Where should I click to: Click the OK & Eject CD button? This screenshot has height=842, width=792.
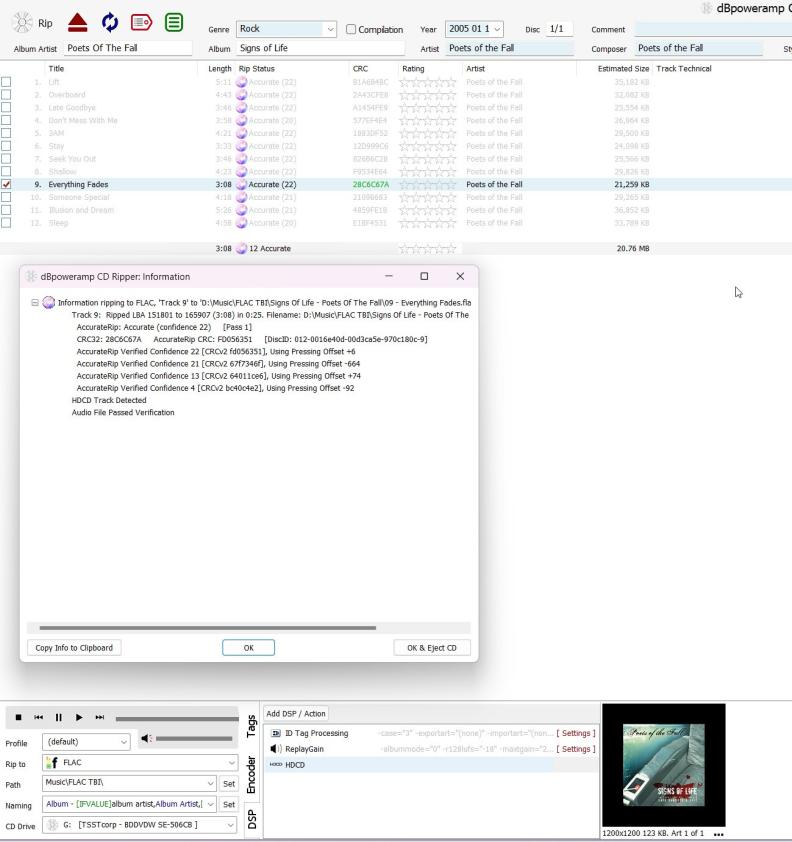(432, 648)
